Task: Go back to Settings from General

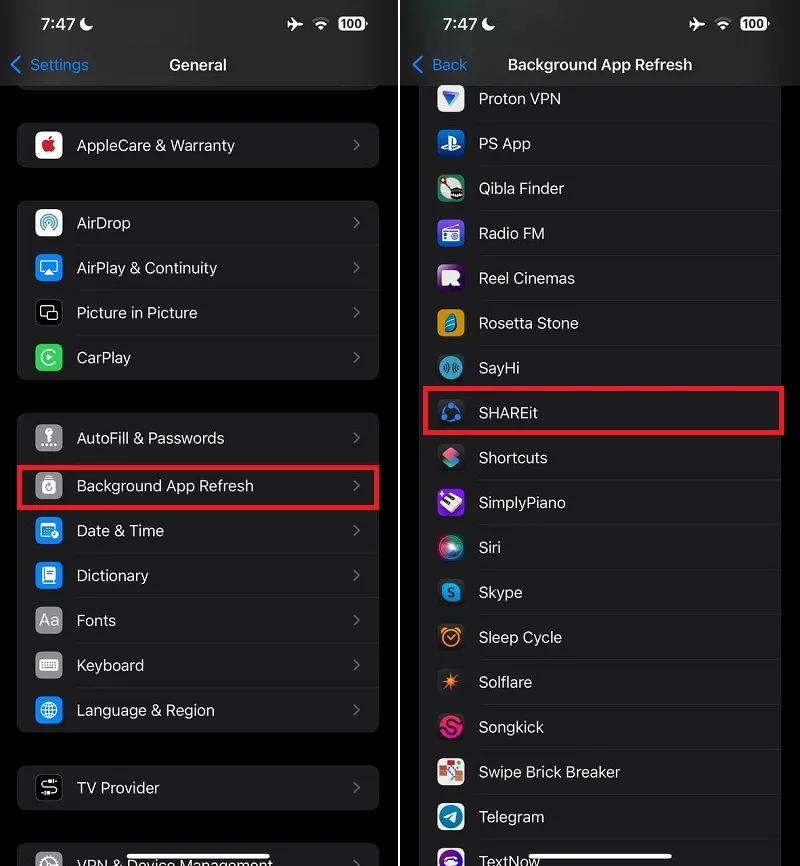Action: point(49,65)
